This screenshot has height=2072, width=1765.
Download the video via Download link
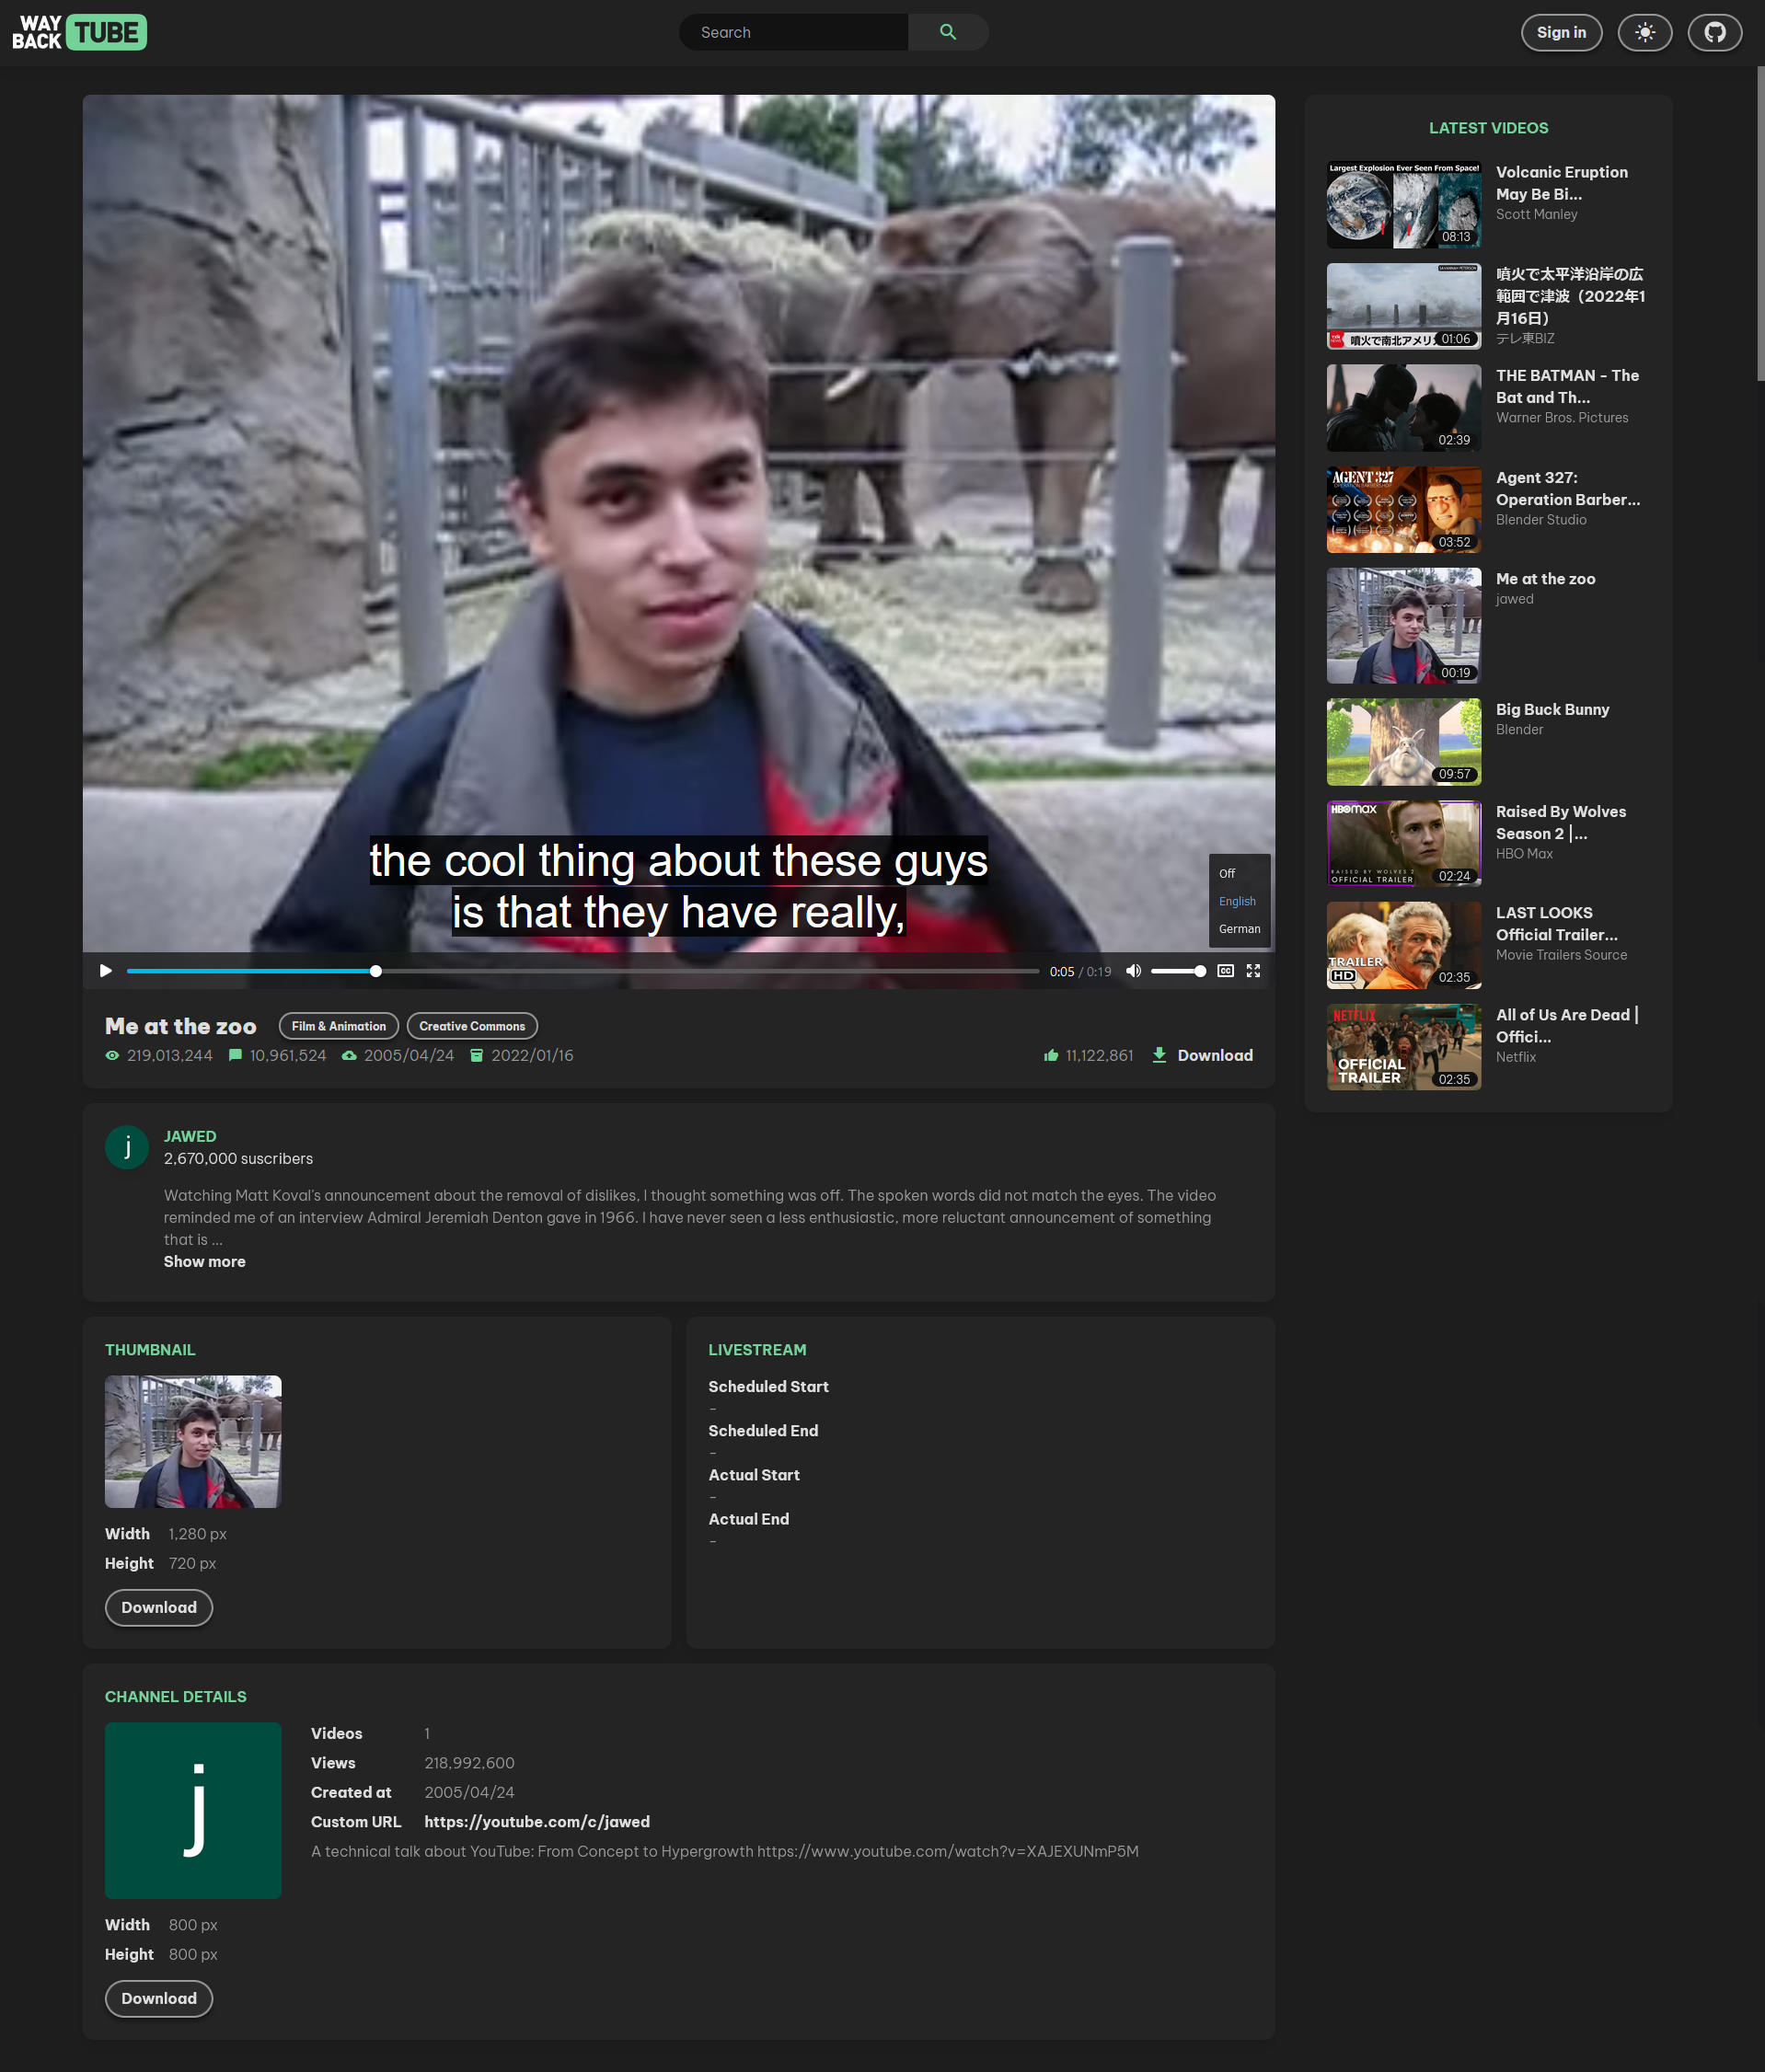pos(1215,1055)
